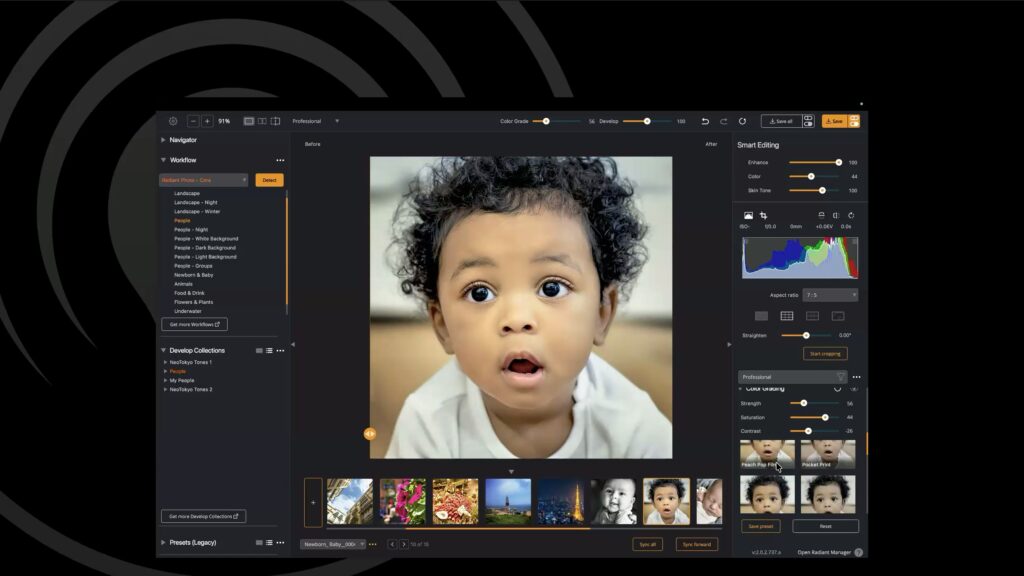Screen dimensions: 1024x576
Task: Open the Professional mode dropdown in the toolbar
Action: pos(315,121)
